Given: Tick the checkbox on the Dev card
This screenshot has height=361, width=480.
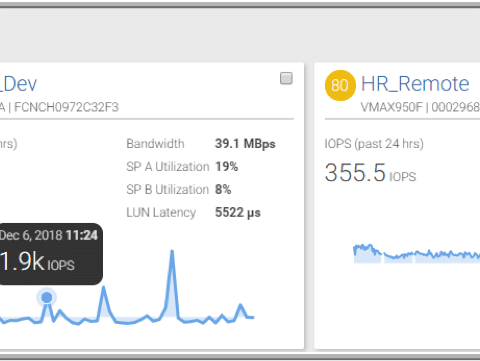Looking at the screenshot, I should (x=286, y=78).
